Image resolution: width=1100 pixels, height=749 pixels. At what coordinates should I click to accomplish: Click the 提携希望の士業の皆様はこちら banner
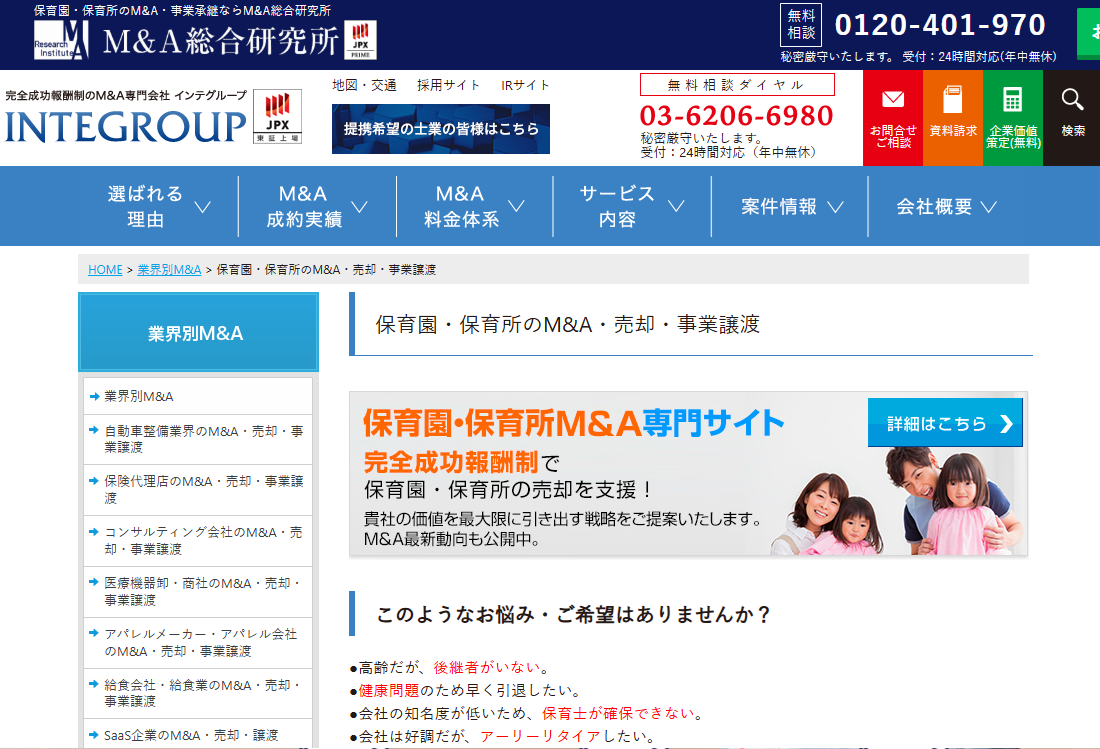click(441, 129)
